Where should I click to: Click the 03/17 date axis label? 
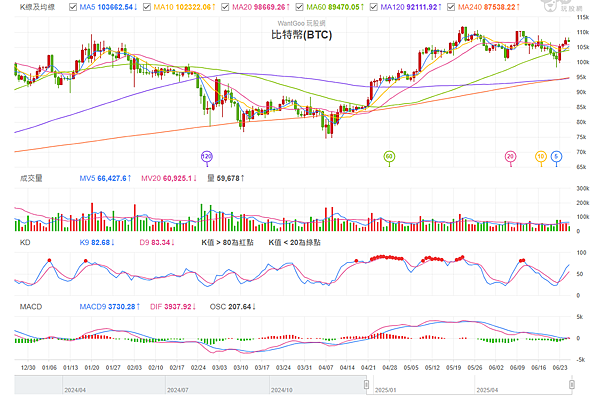(262, 368)
